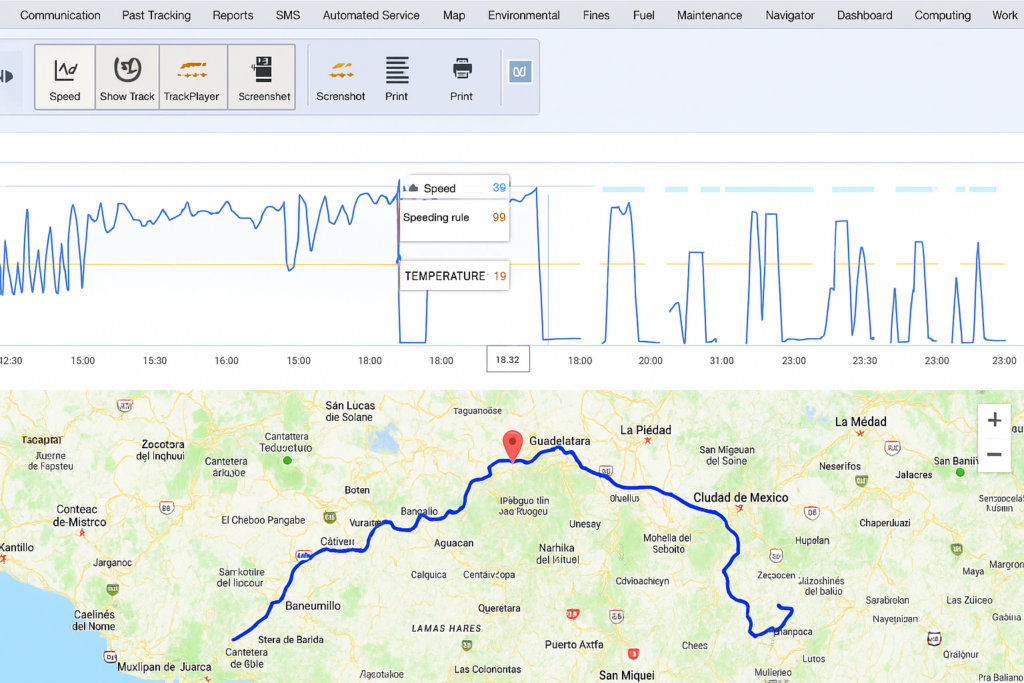Open the Past Tracking menu

[x=156, y=15]
